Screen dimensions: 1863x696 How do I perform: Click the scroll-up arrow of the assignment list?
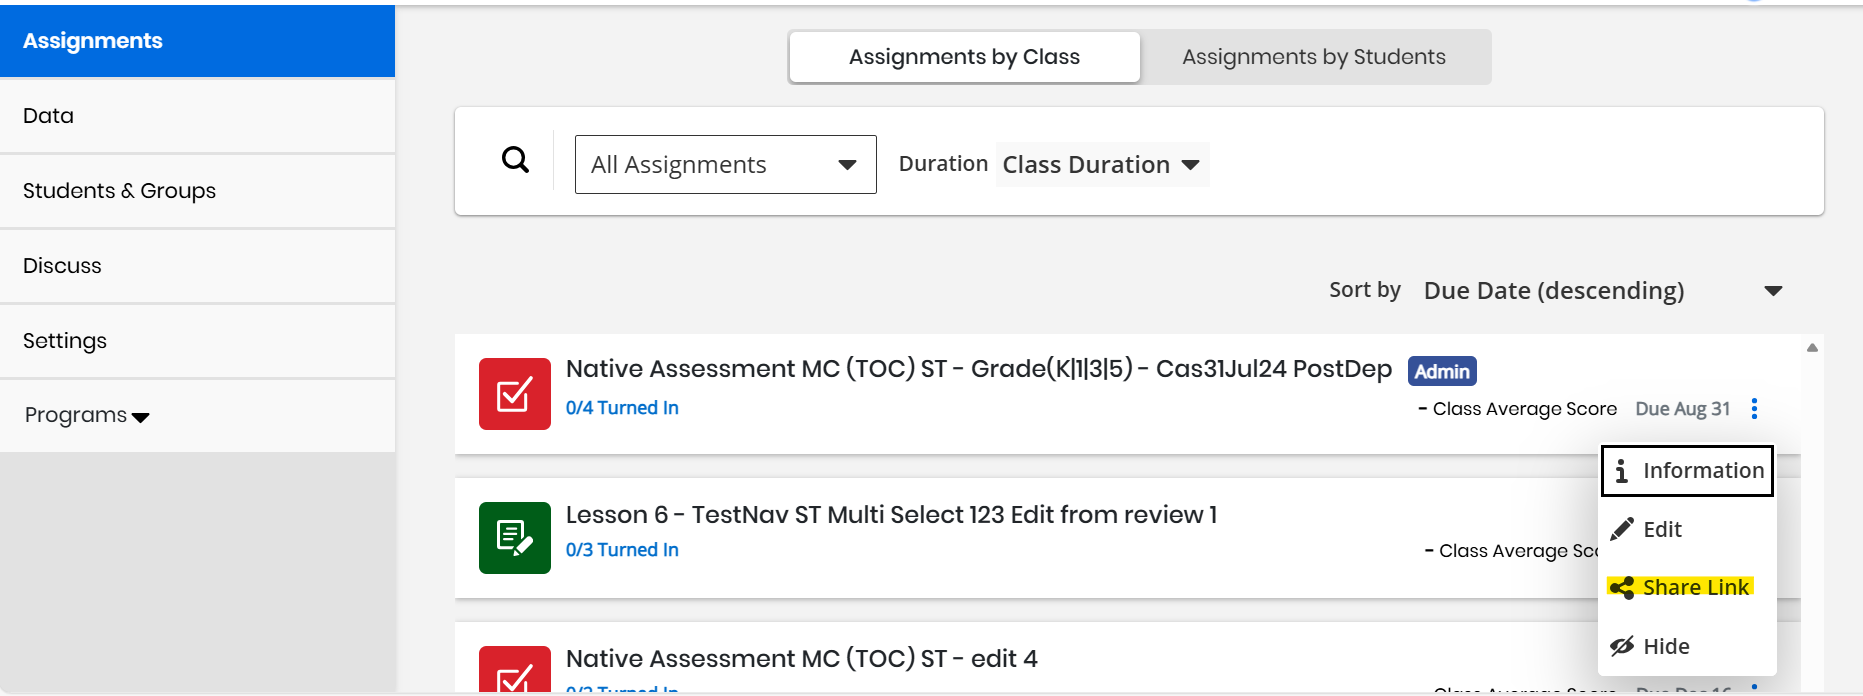click(x=1812, y=348)
